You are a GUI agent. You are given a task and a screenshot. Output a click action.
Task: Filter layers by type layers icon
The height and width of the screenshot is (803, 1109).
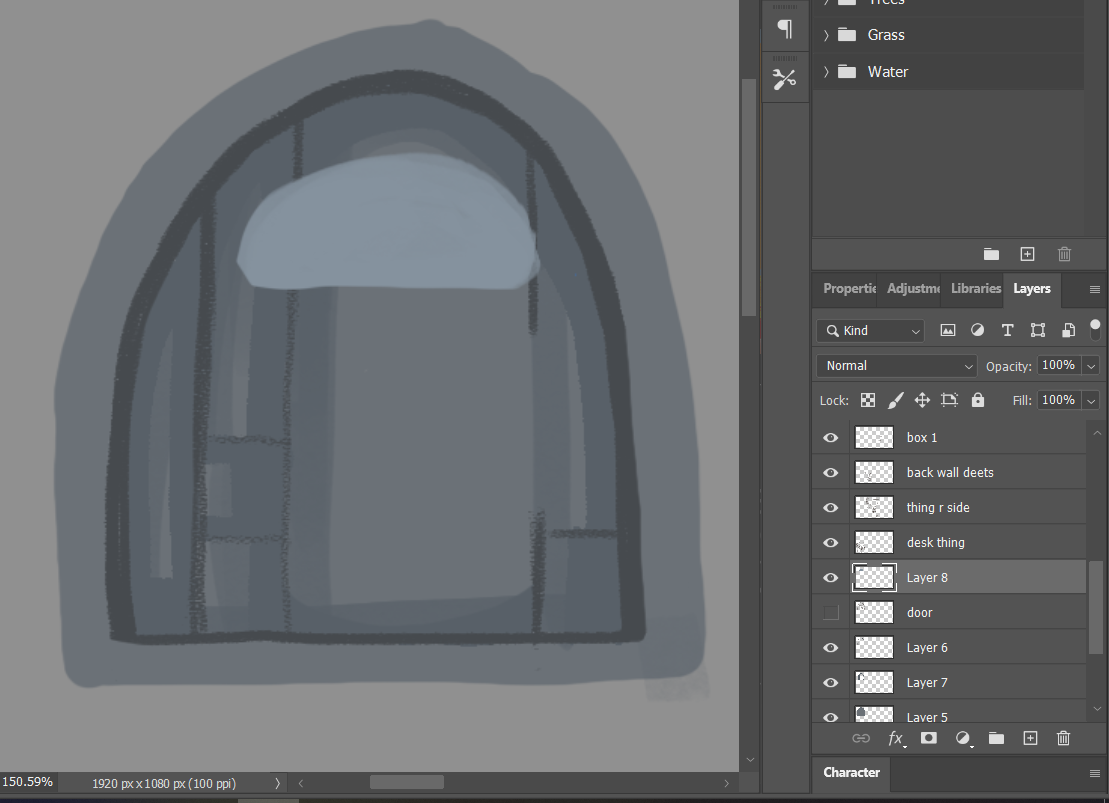tap(1007, 330)
